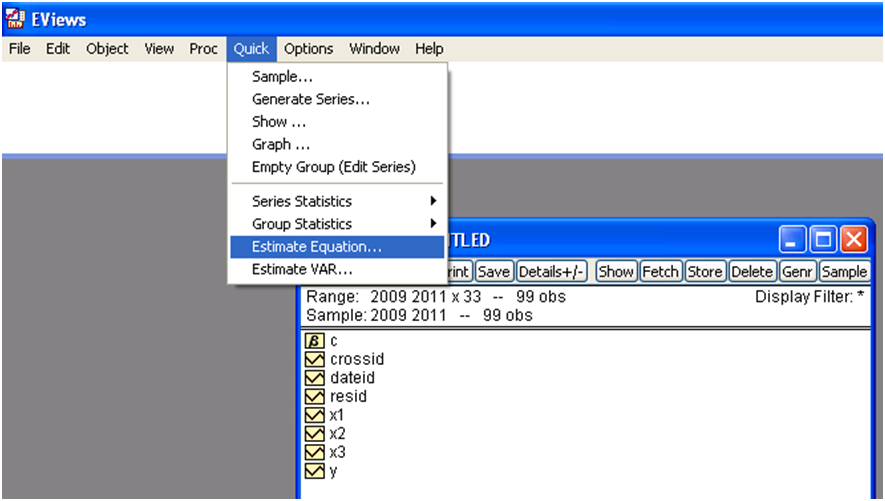This screenshot has width=885, height=501.
Task: Click the EViews application logo icon
Action: tap(15, 19)
